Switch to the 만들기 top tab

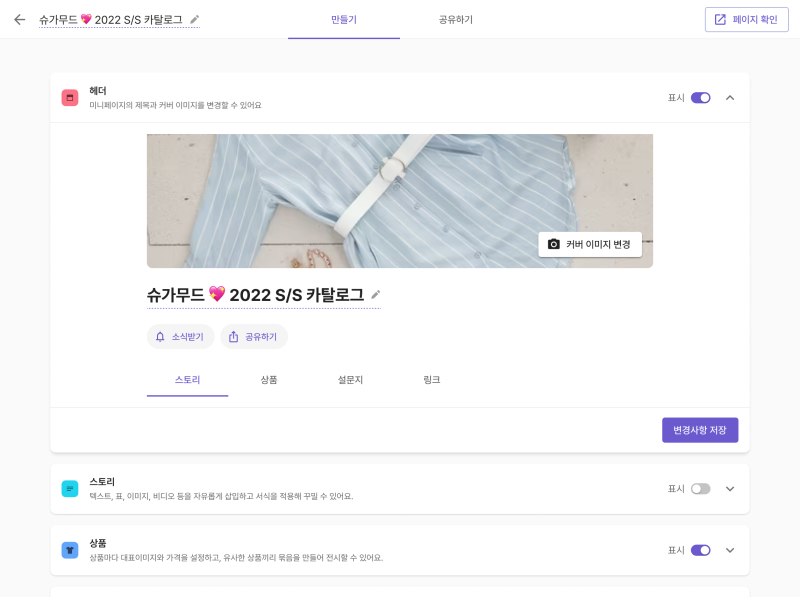pyautogui.click(x=344, y=20)
